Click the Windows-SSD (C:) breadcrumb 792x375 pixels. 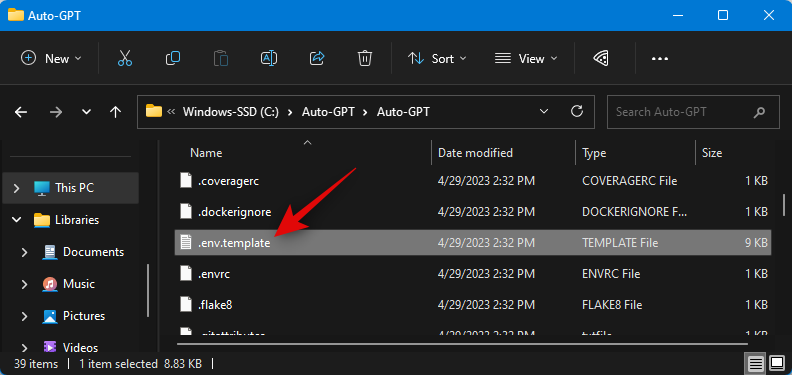click(231, 112)
